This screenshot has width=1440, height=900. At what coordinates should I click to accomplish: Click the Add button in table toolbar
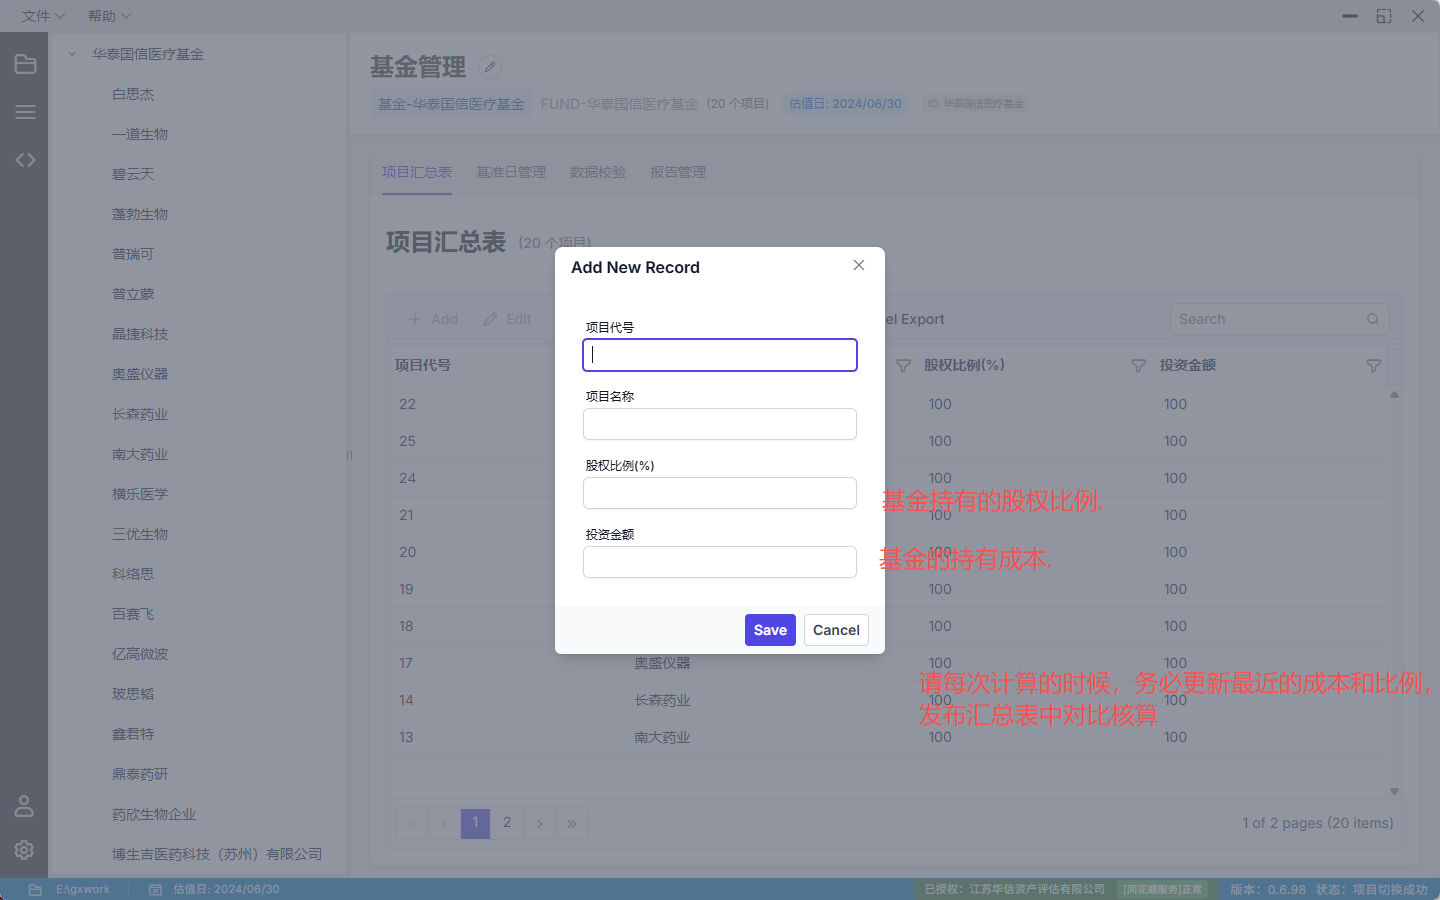tap(433, 319)
